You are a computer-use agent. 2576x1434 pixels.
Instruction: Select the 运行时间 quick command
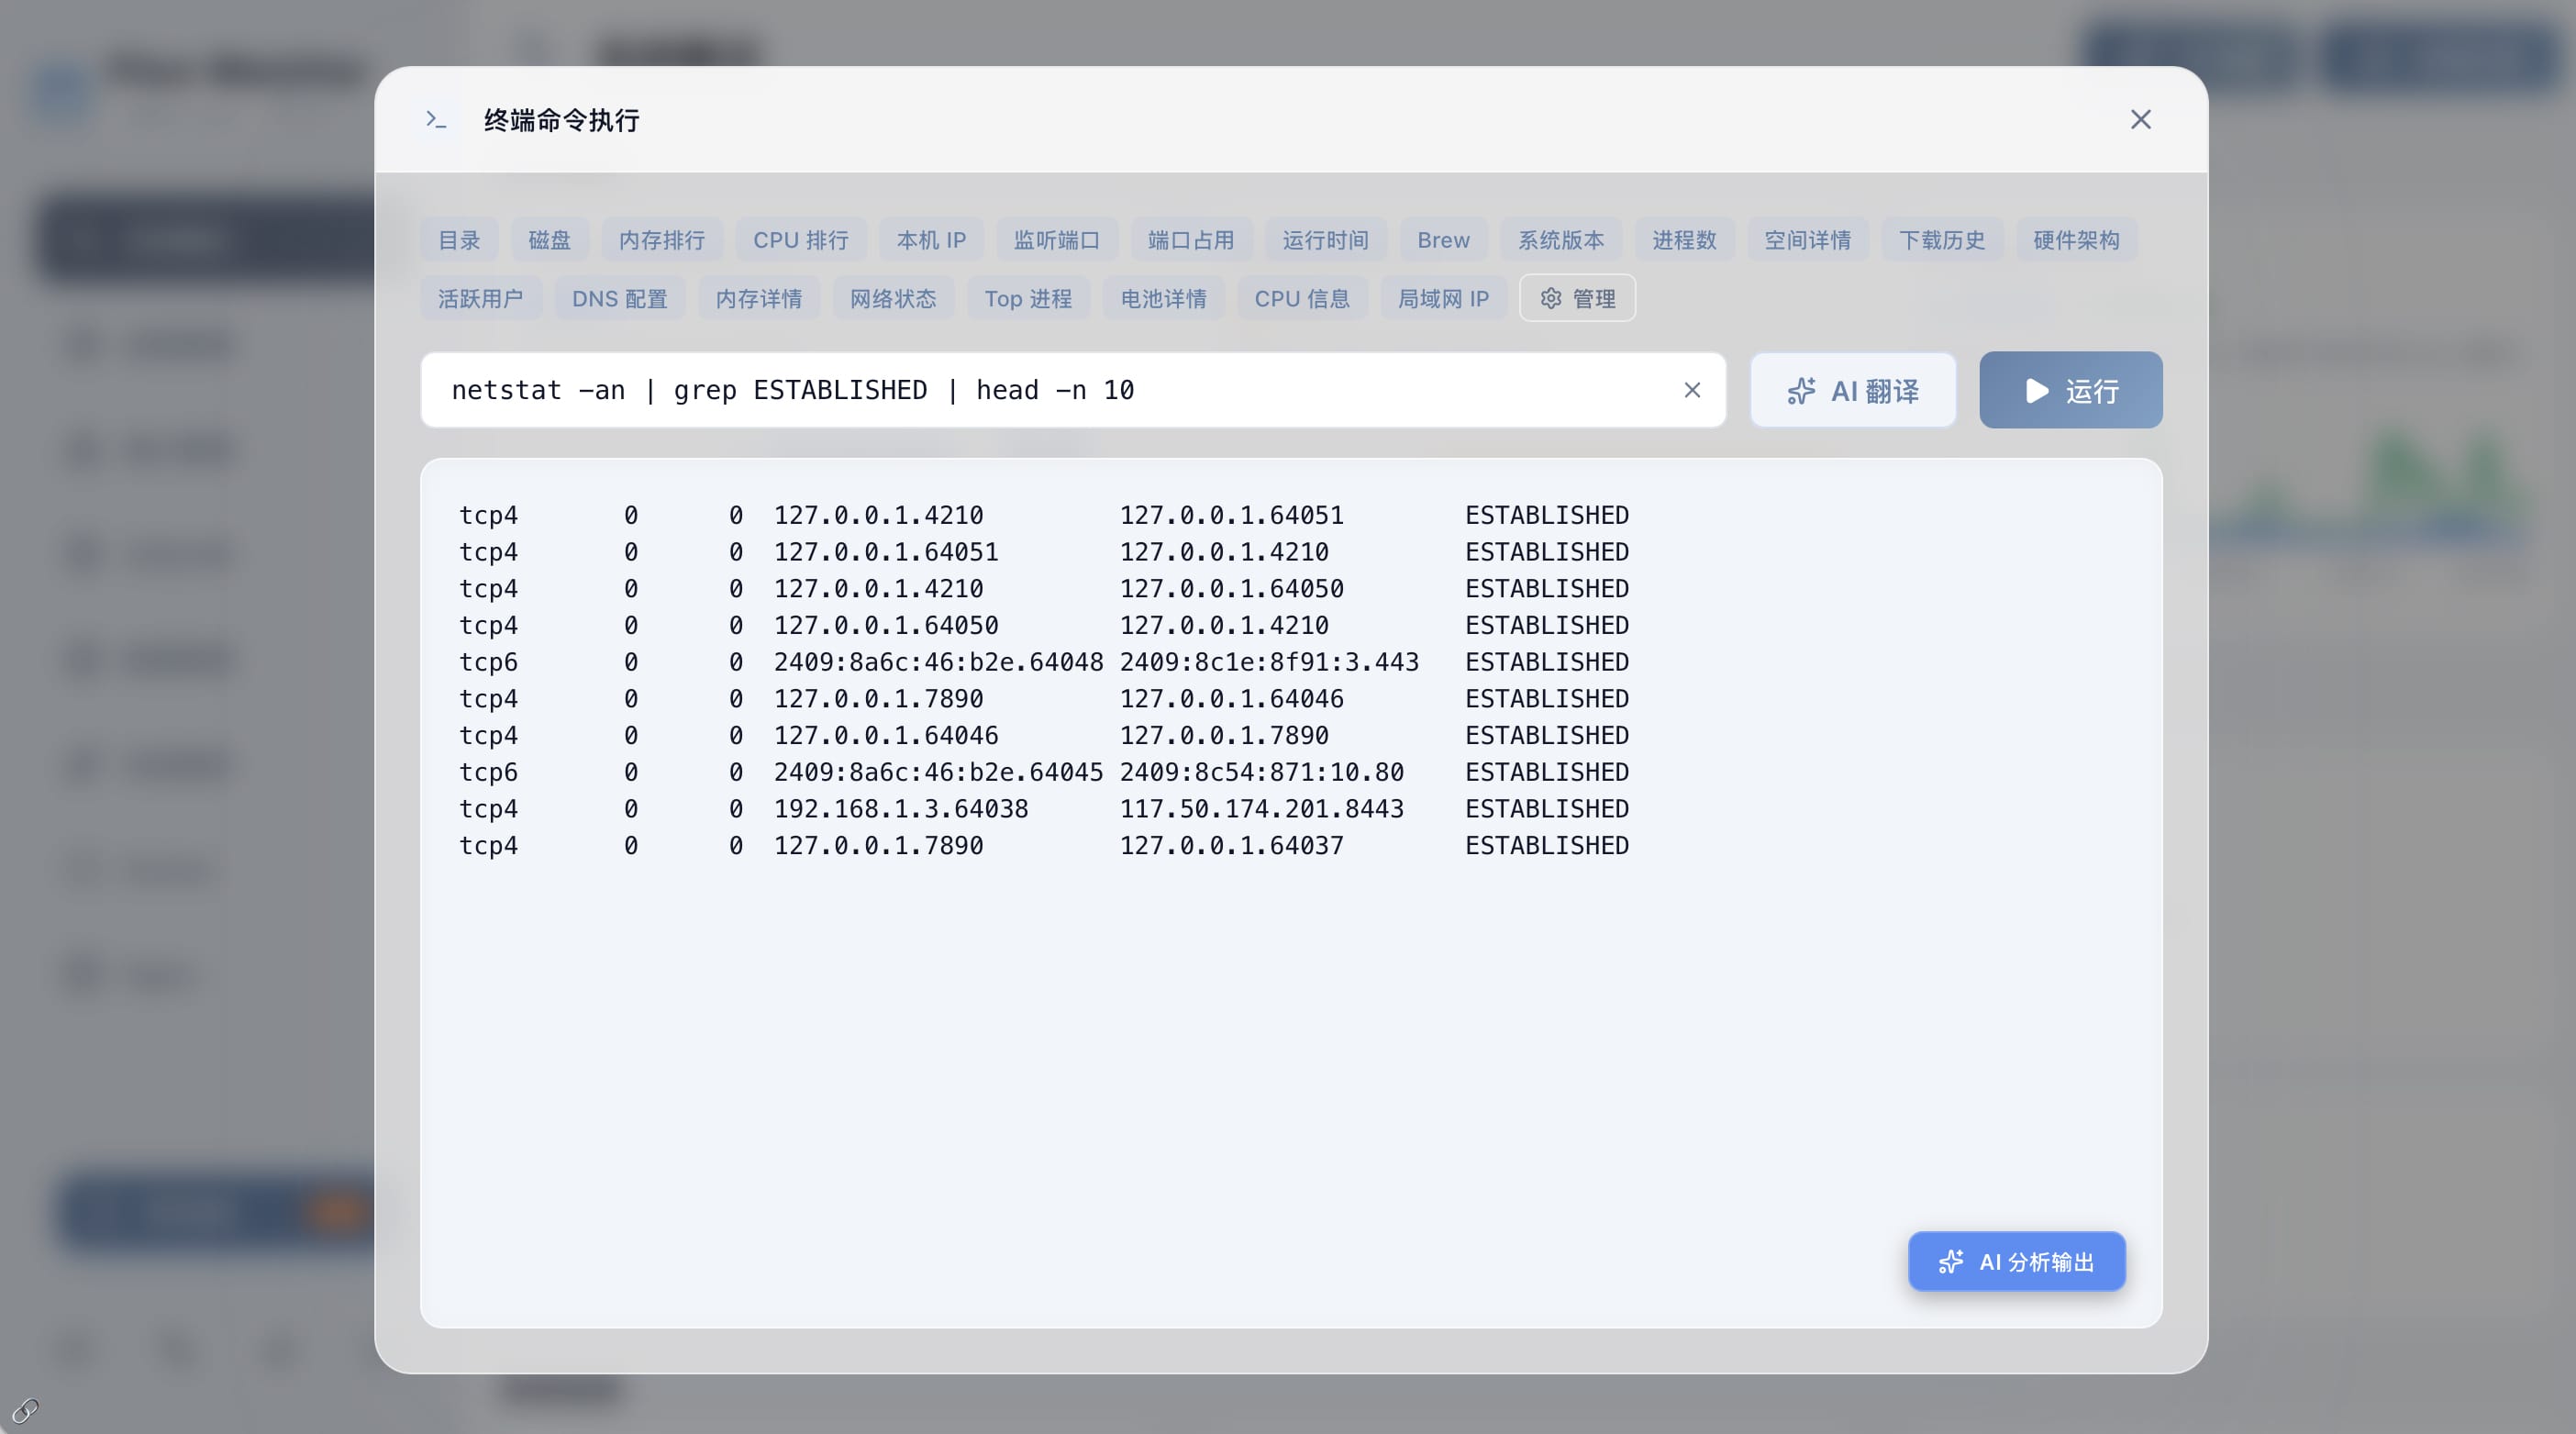1325,240
